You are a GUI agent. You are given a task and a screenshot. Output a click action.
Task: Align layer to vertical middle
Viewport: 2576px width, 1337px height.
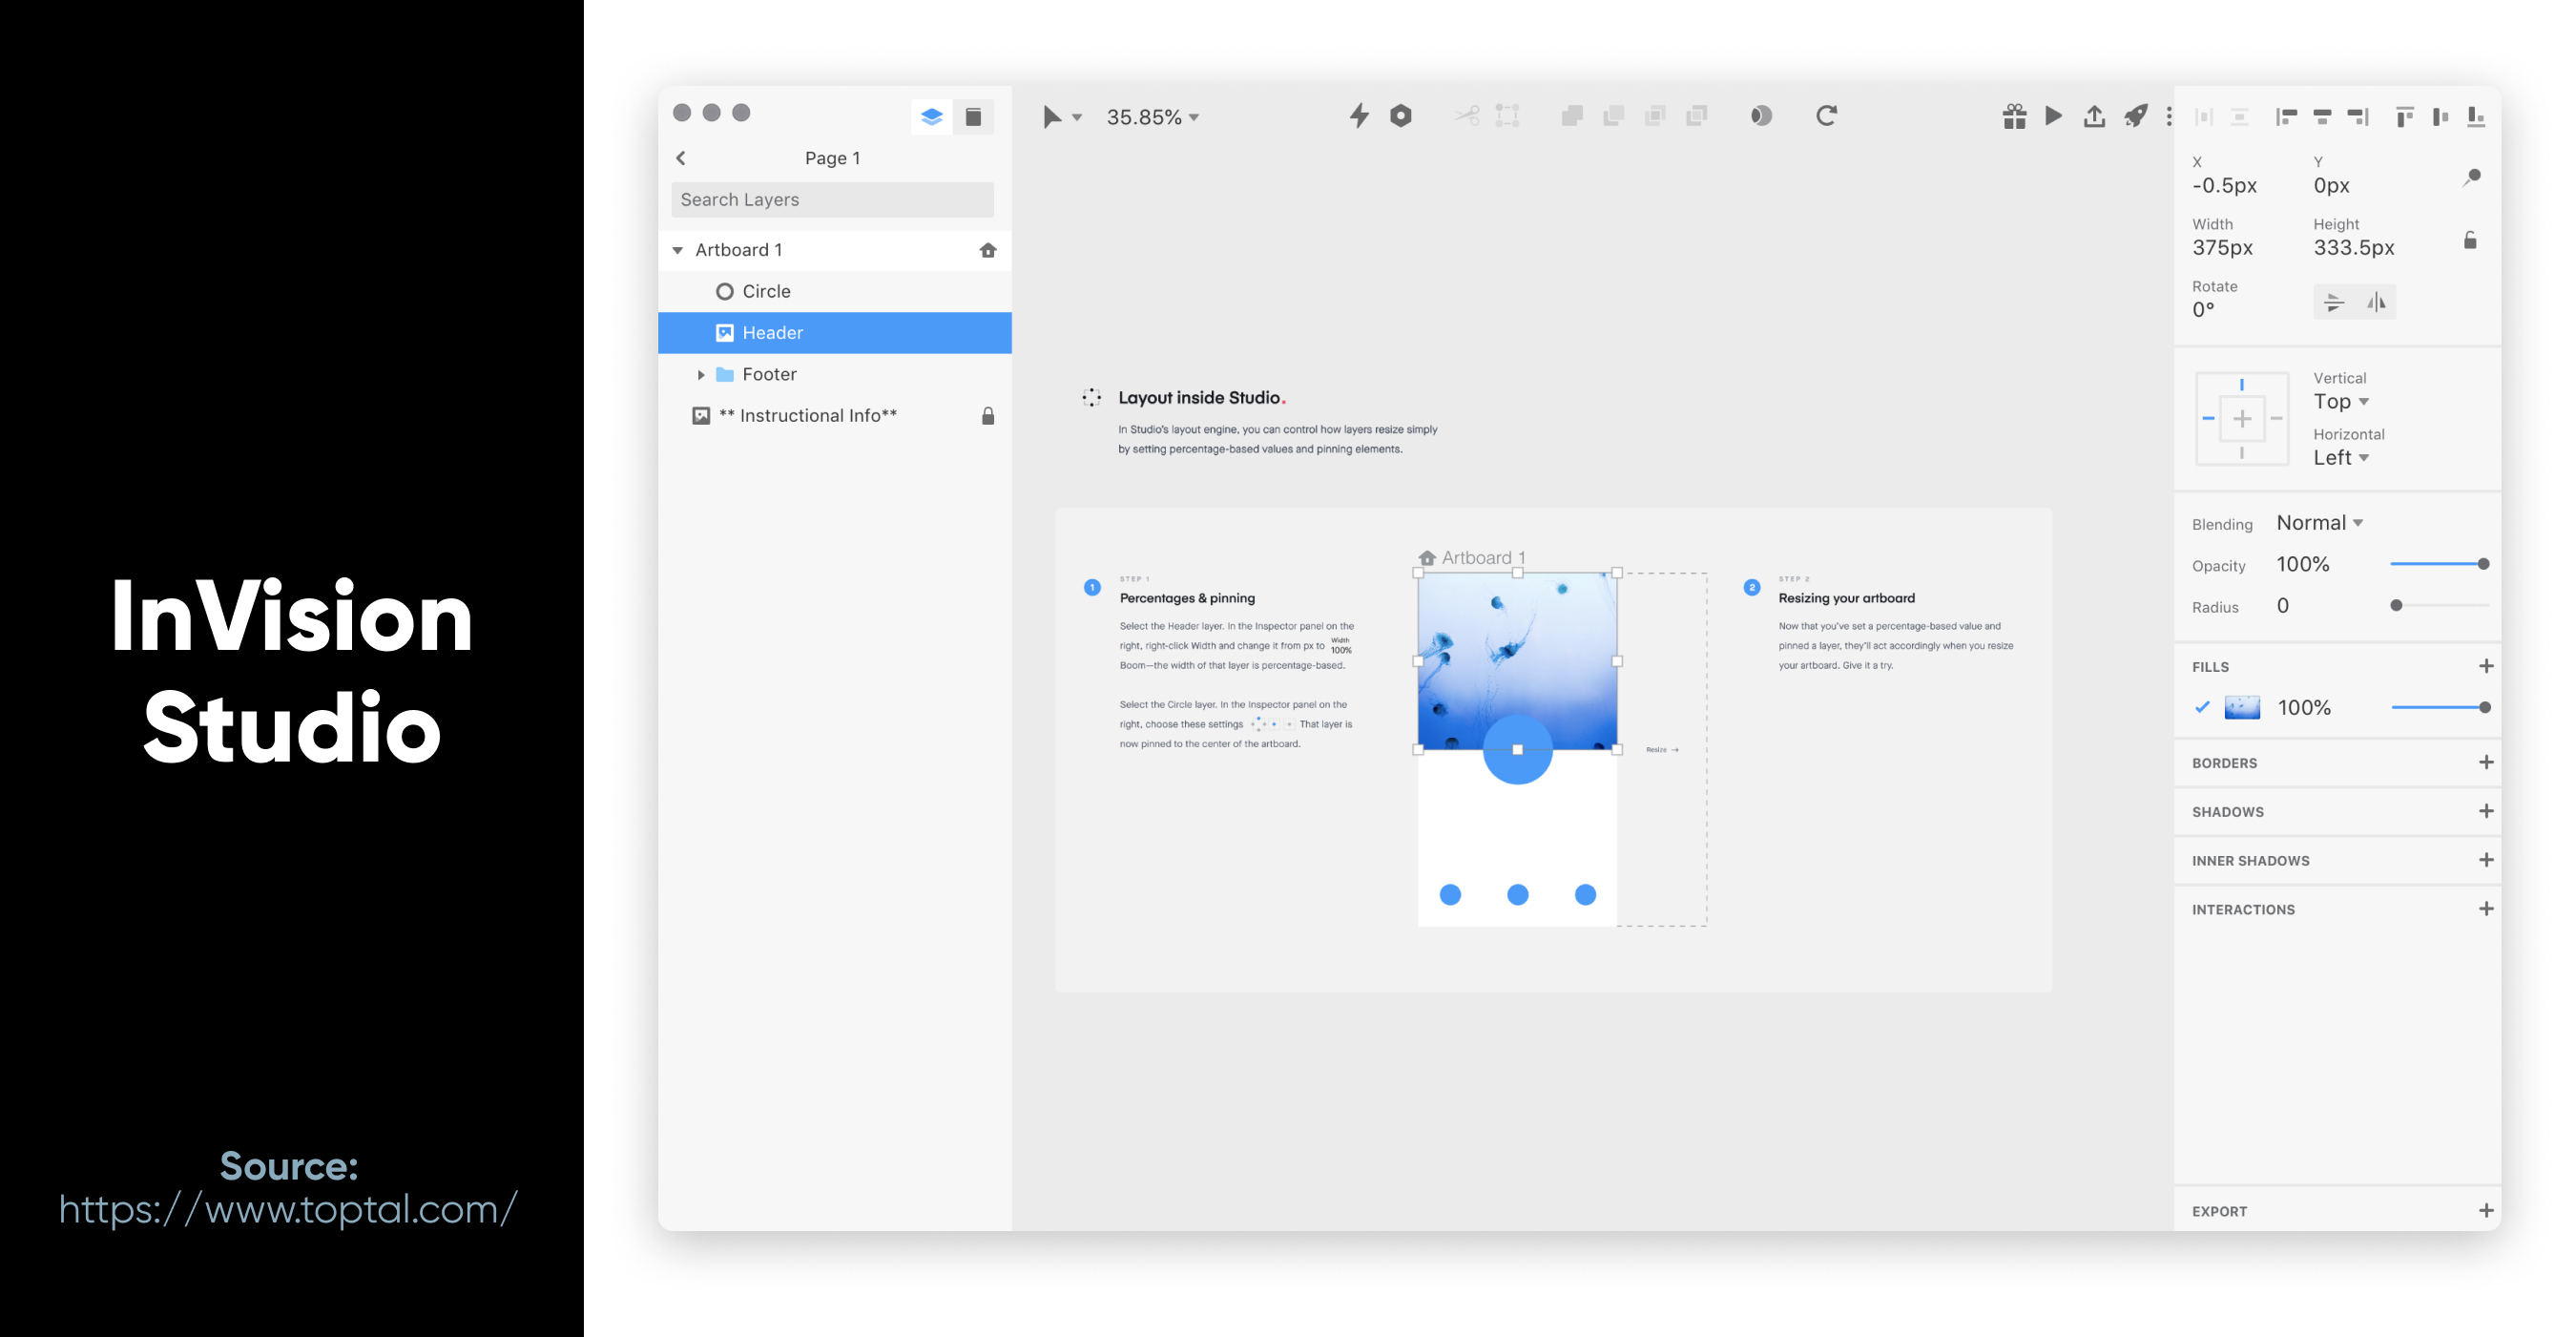click(x=2440, y=117)
